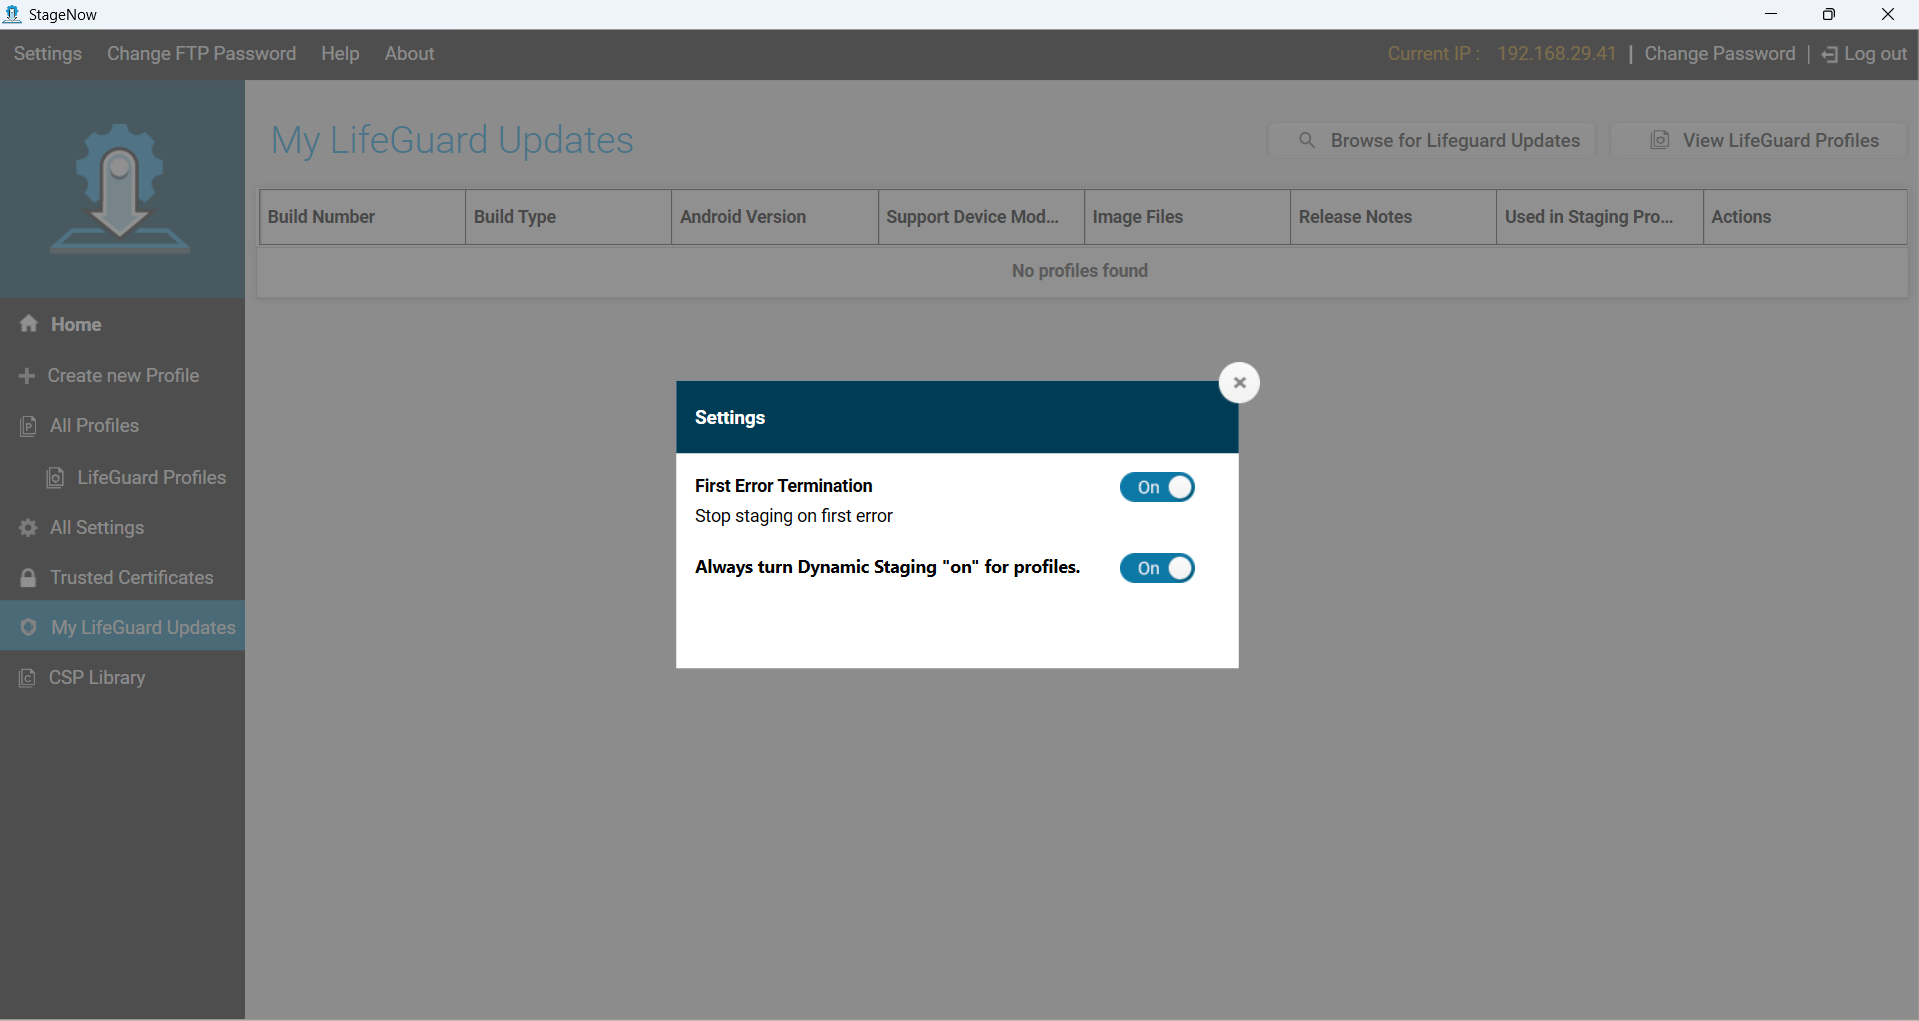This screenshot has height=1021, width=1919.
Task: Click the My LifeGuard Updates shield icon
Action: pyautogui.click(x=28, y=627)
